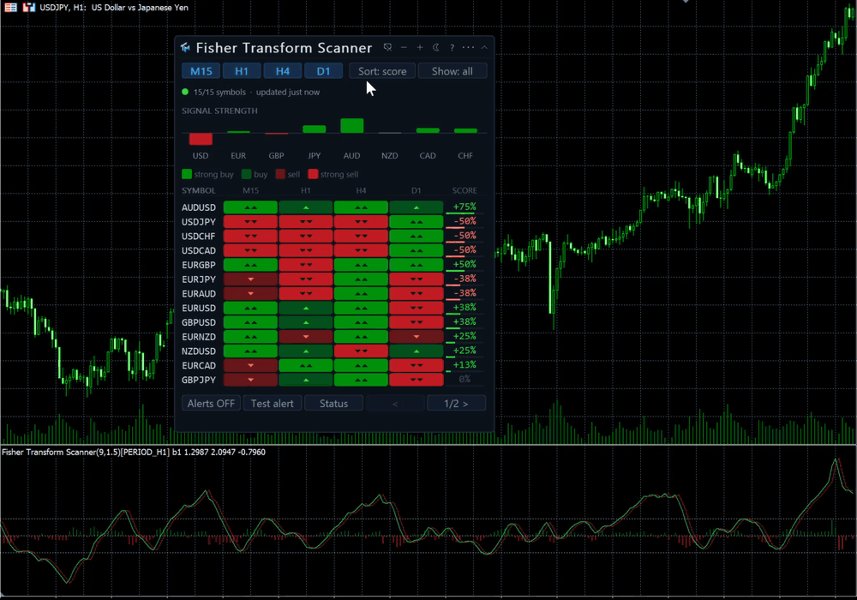
Task: Click the AUD signal strength bar
Action: click(352, 126)
